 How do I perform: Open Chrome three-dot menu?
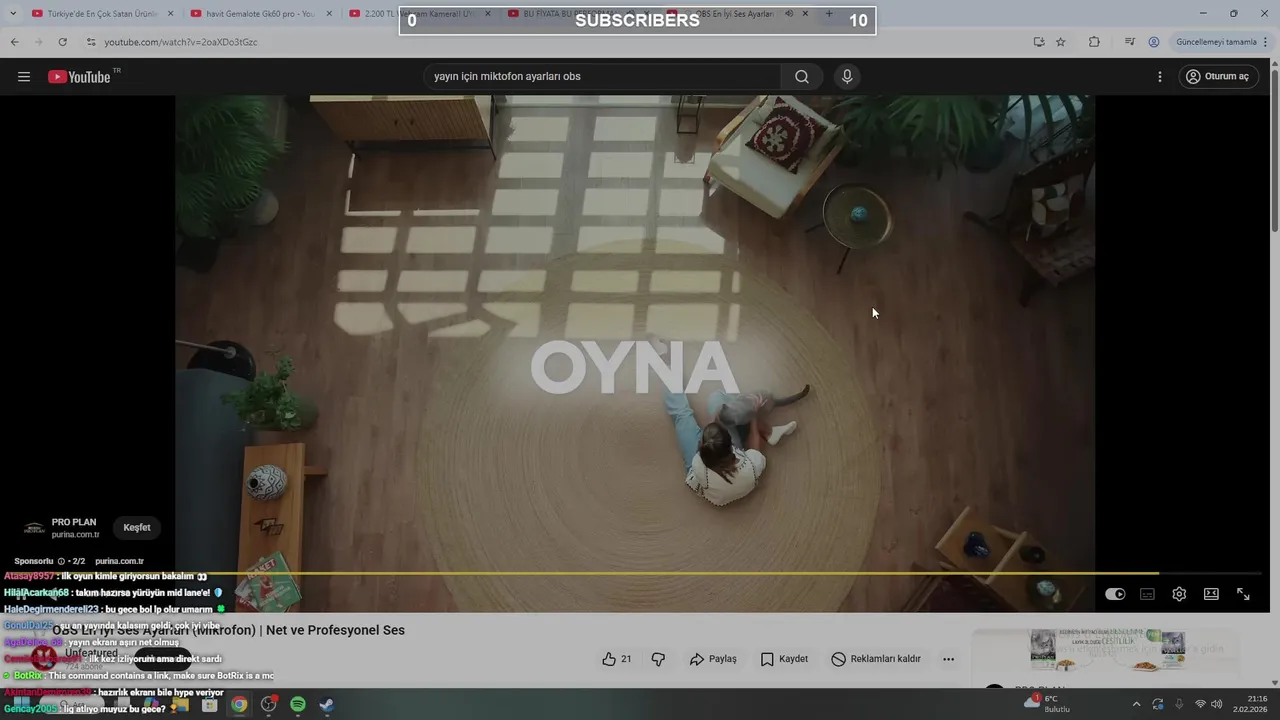click(1266, 42)
